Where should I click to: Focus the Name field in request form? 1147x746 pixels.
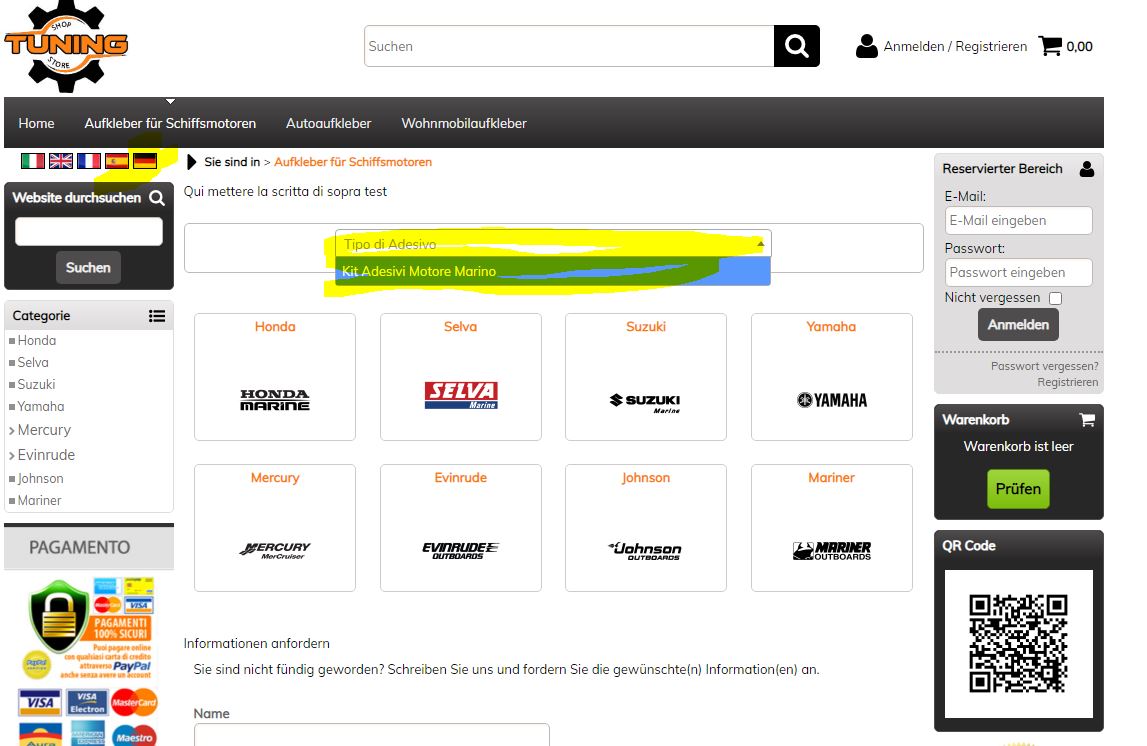[x=372, y=734]
